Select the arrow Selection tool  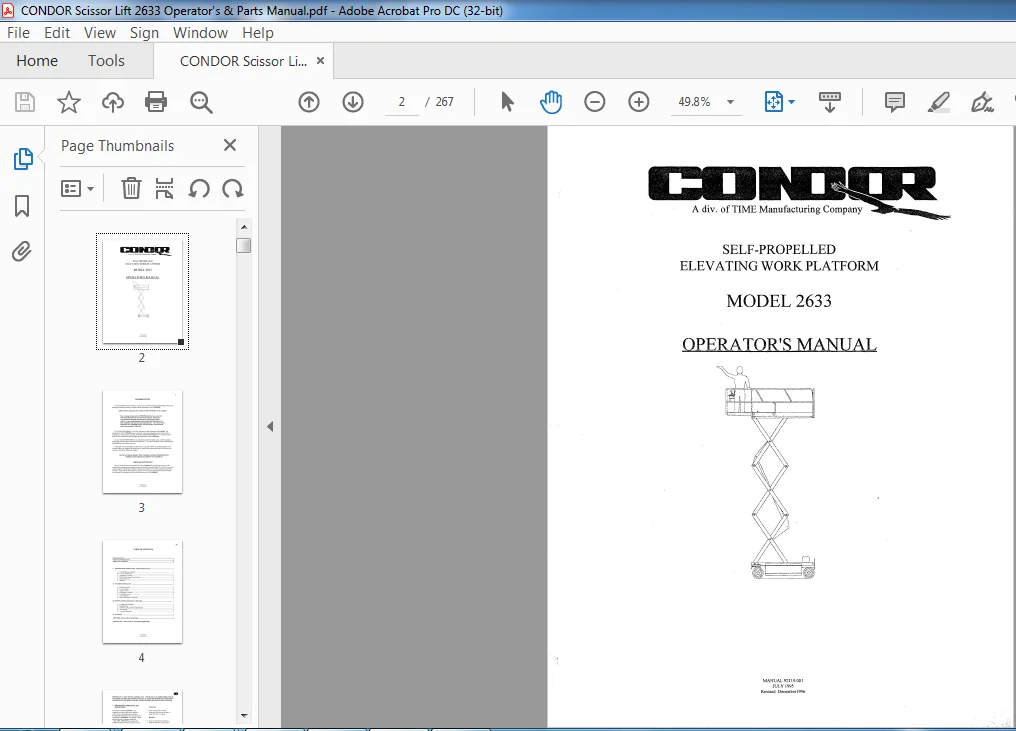[x=507, y=102]
